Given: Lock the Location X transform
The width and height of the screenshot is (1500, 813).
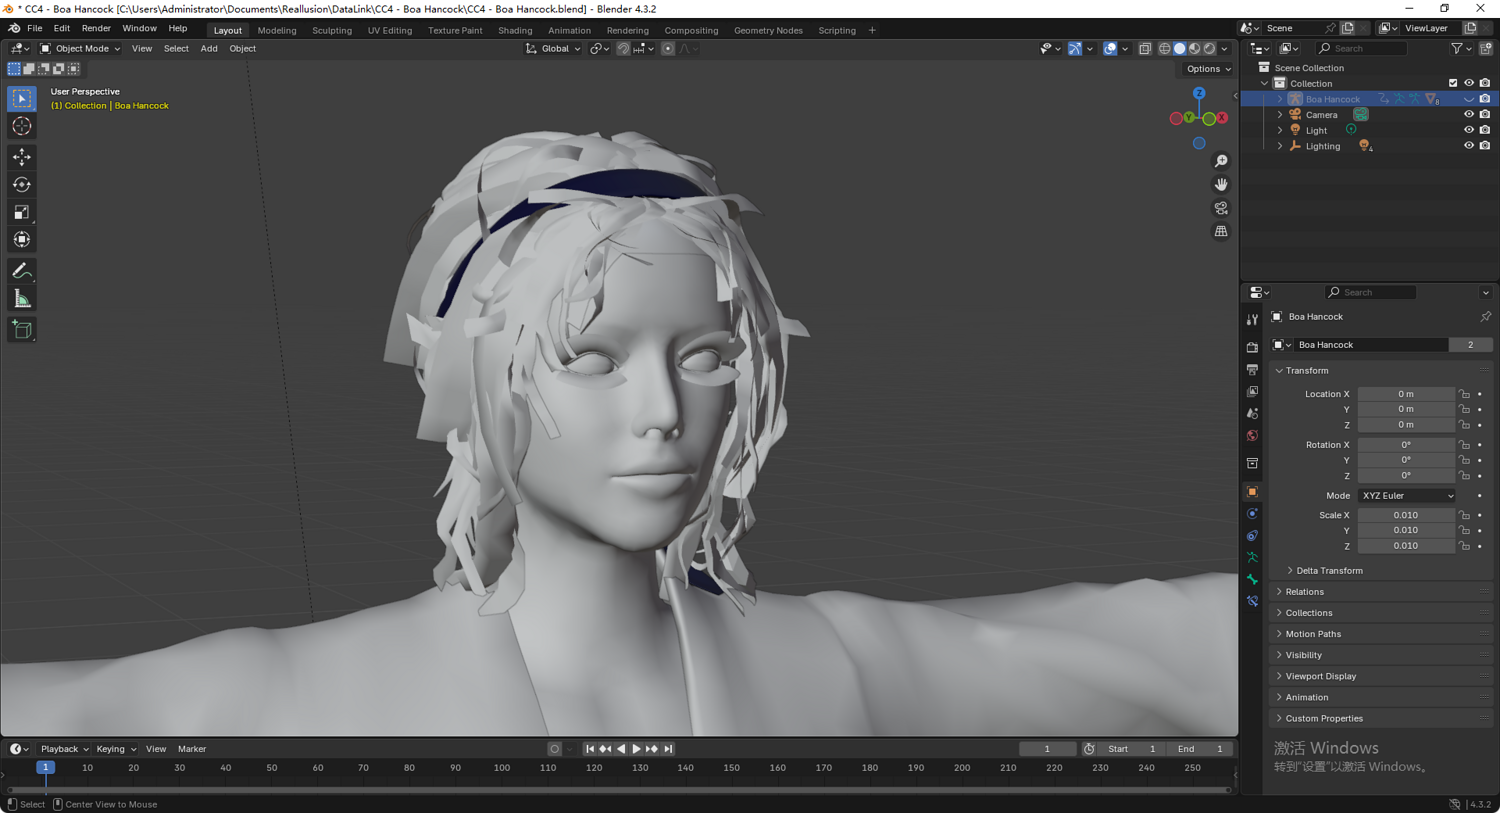Looking at the screenshot, I should [x=1464, y=394].
